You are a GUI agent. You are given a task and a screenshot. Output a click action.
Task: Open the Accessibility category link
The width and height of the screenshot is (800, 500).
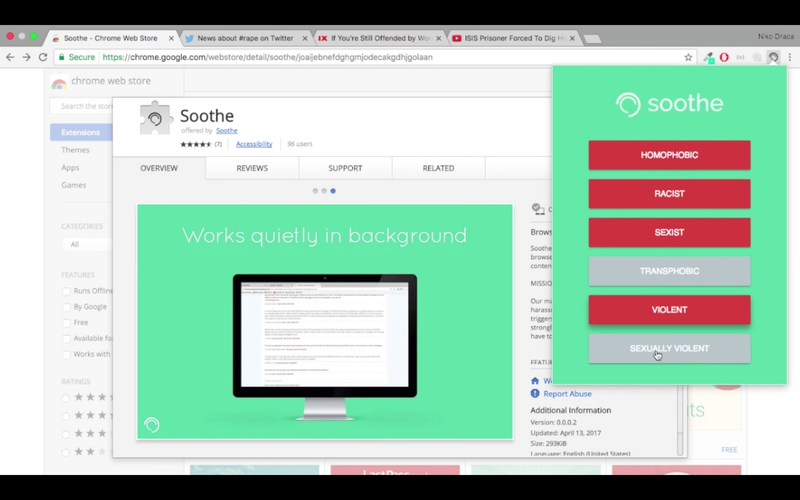click(254, 144)
